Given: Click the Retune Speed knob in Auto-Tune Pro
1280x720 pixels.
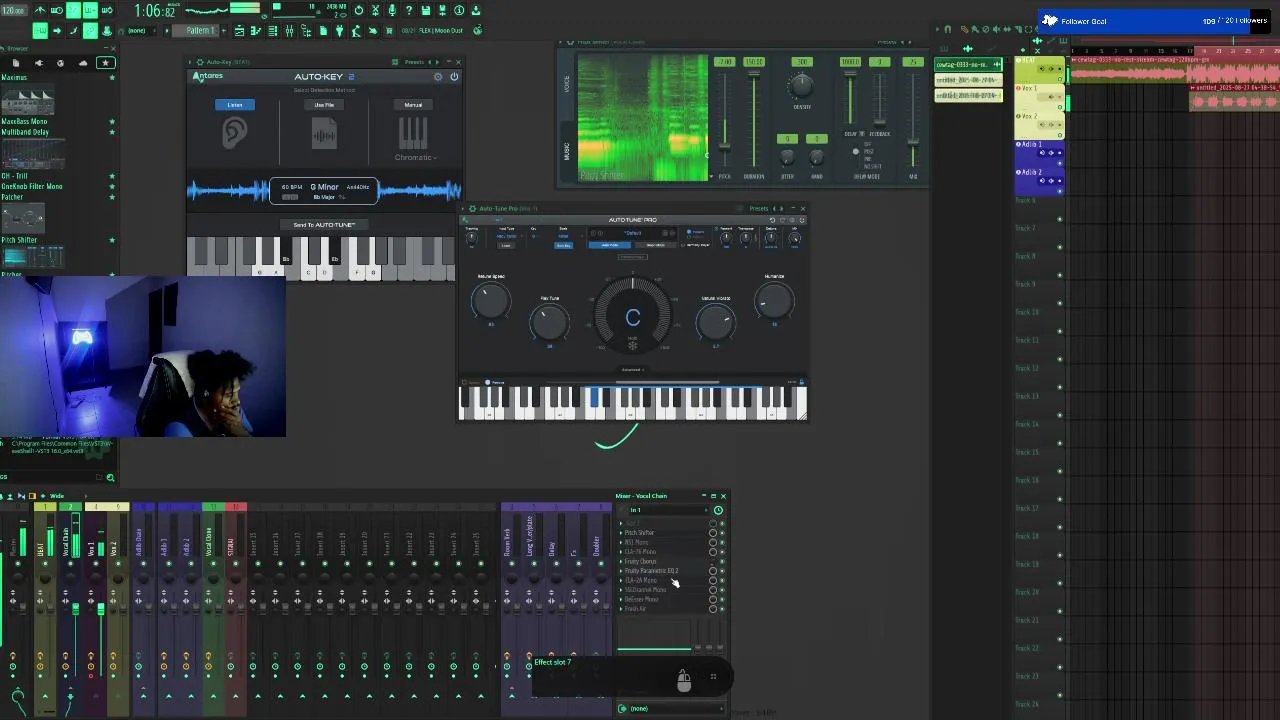Looking at the screenshot, I should coord(491,301).
